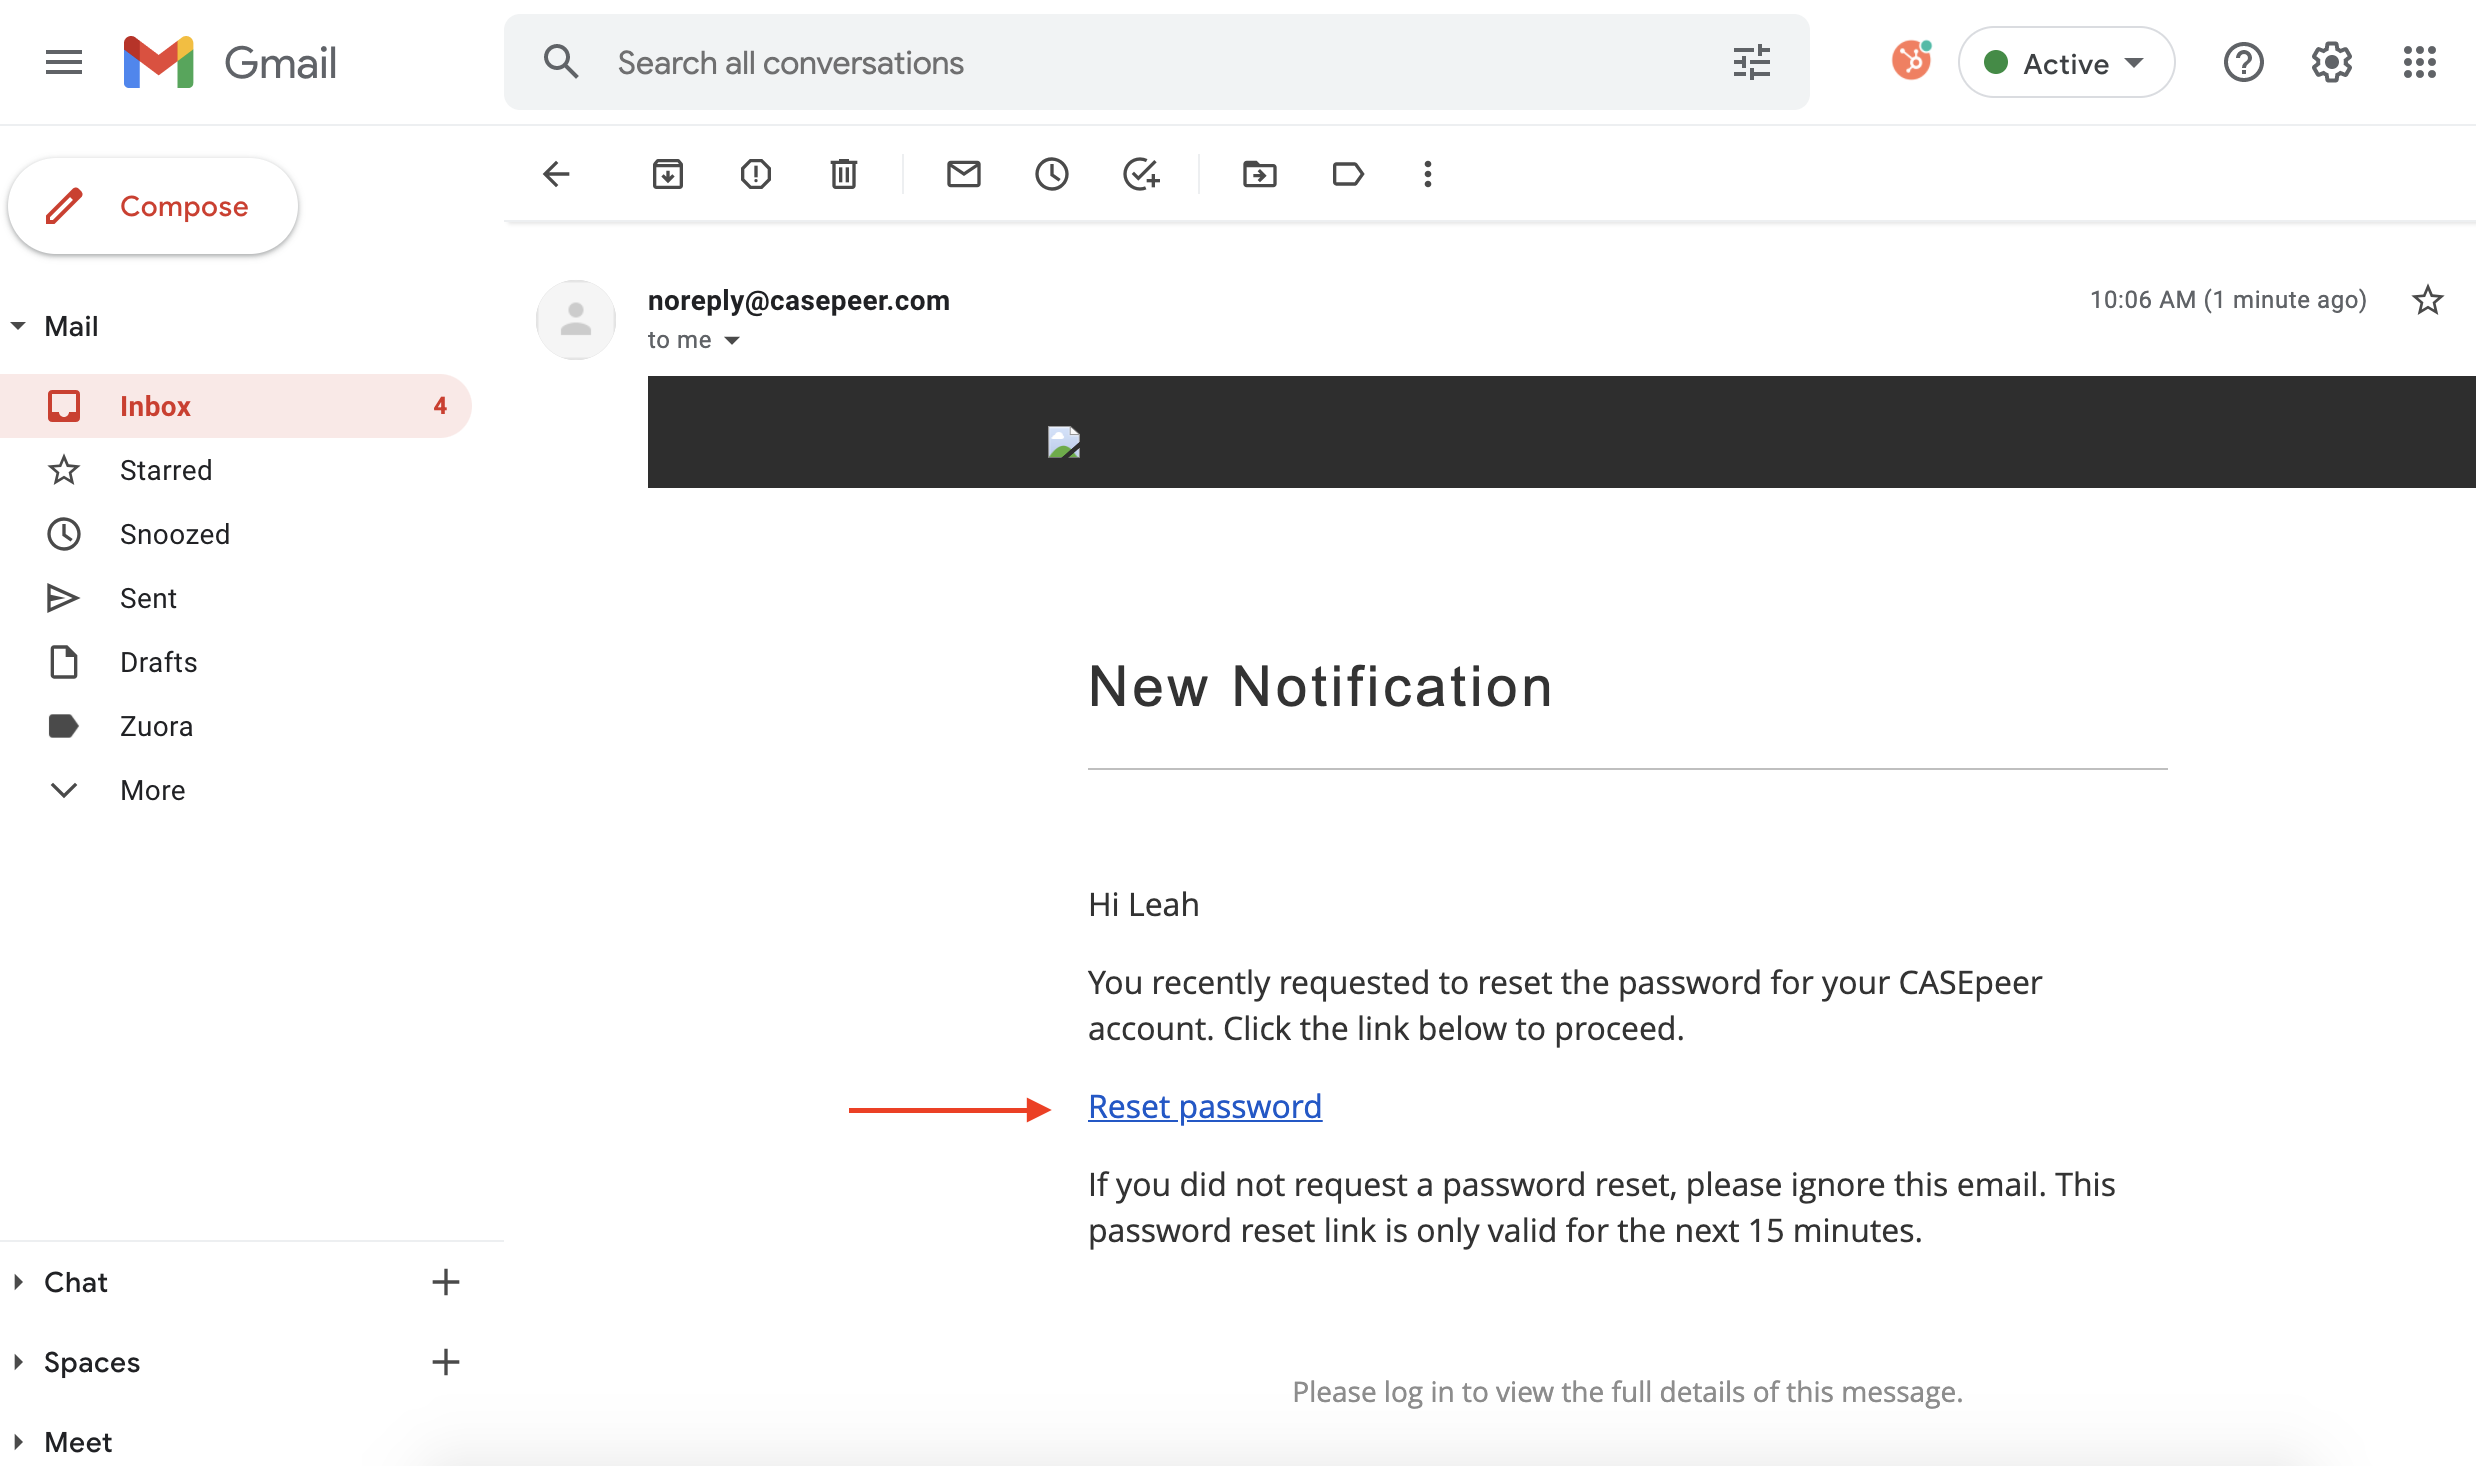2476x1466 pixels.
Task: Open search options filter icon
Action: [x=1751, y=63]
